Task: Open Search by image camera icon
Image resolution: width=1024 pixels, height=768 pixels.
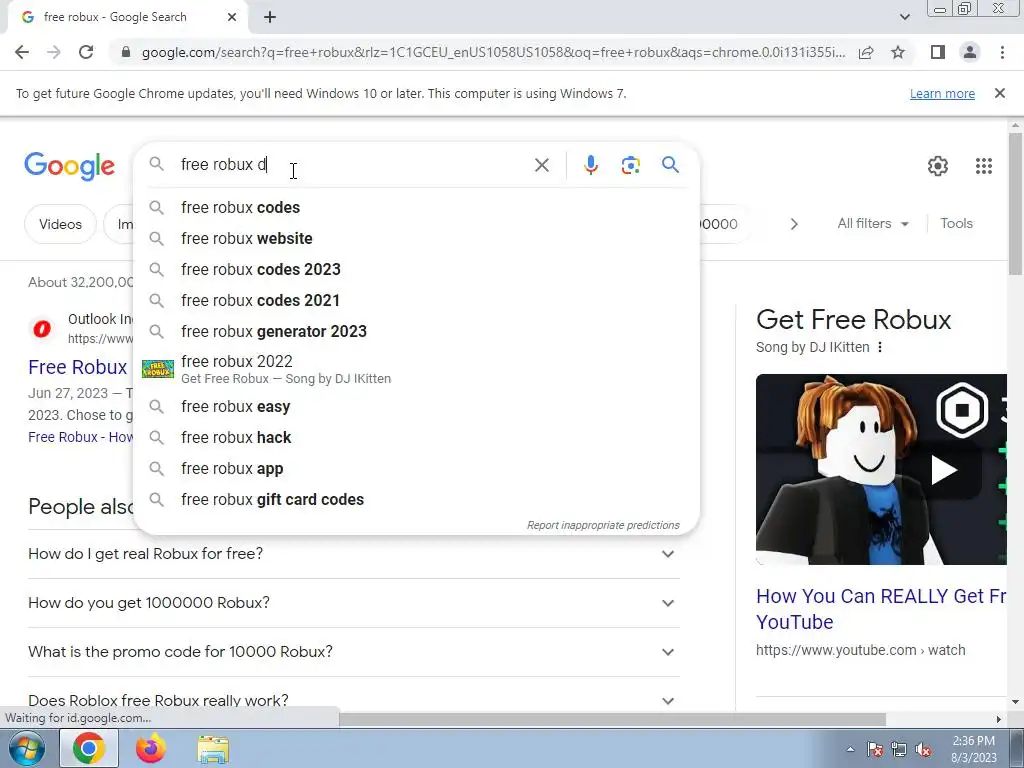Action: pos(630,165)
